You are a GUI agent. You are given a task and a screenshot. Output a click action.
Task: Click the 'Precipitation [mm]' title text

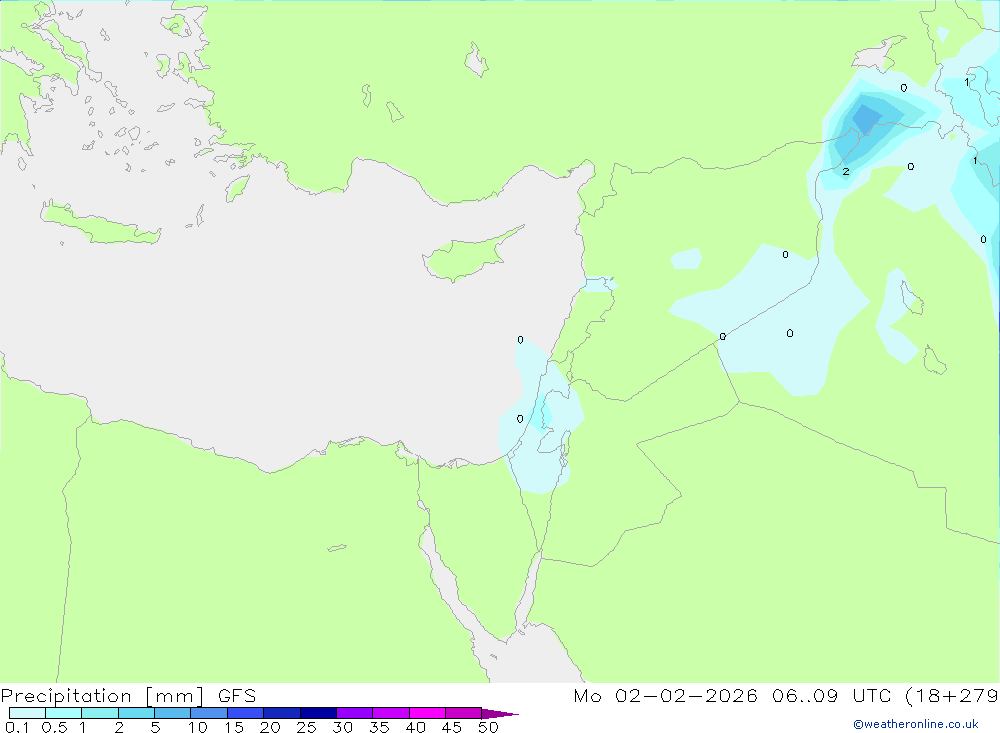(x=103, y=696)
